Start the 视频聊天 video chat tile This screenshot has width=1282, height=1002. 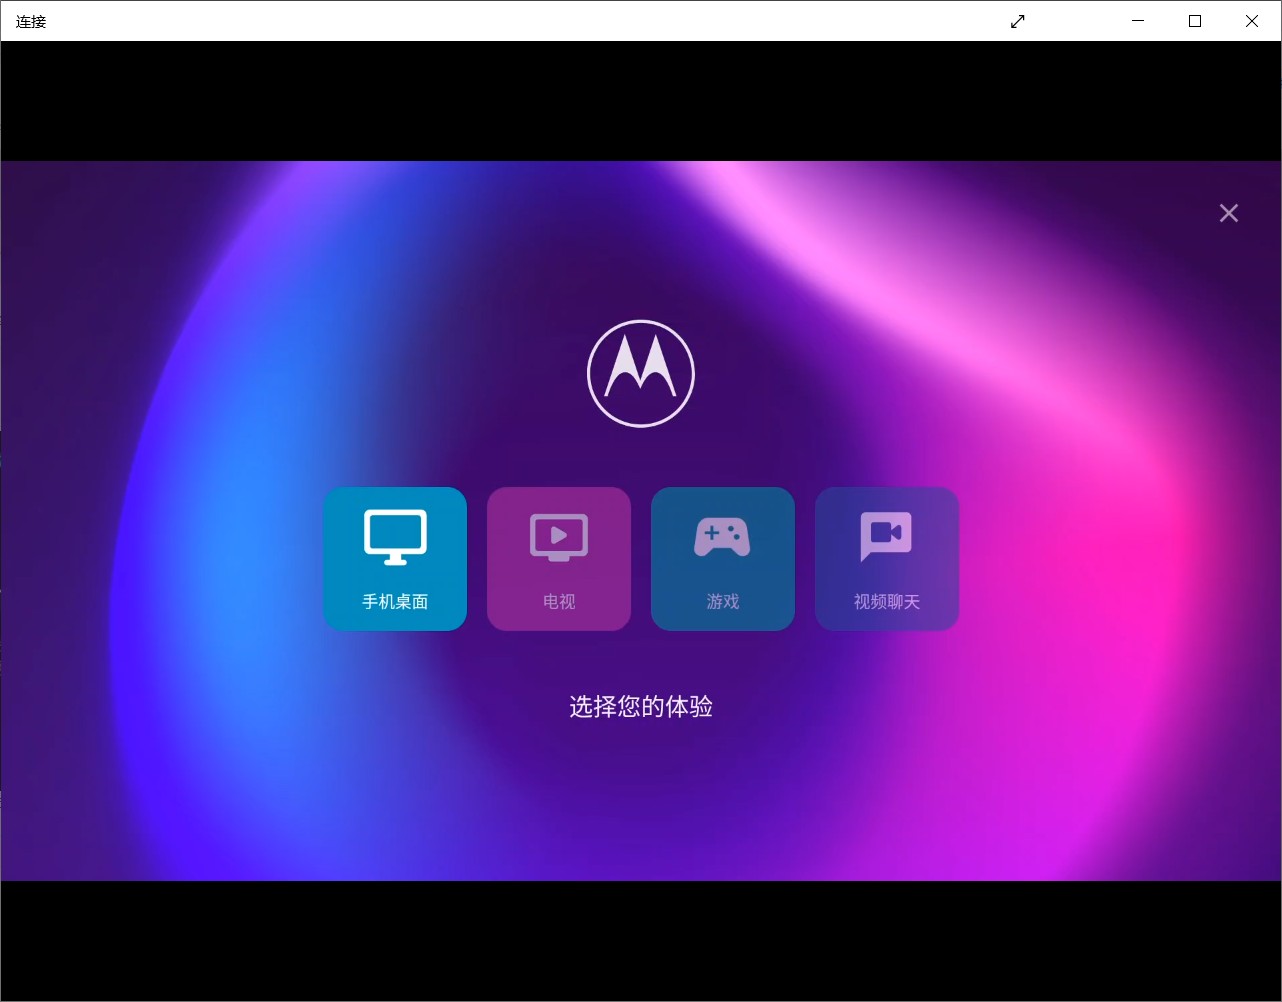click(x=887, y=559)
